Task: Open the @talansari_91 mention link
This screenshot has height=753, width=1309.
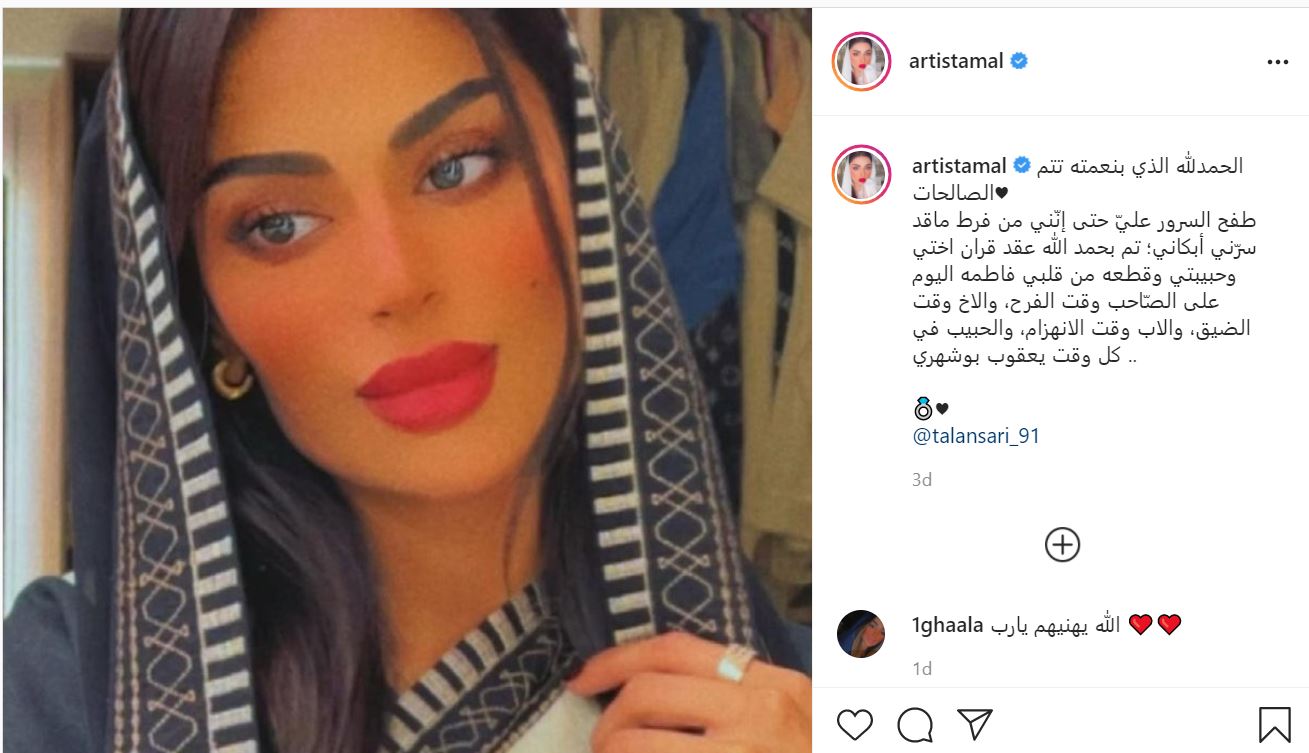Action: 976,436
